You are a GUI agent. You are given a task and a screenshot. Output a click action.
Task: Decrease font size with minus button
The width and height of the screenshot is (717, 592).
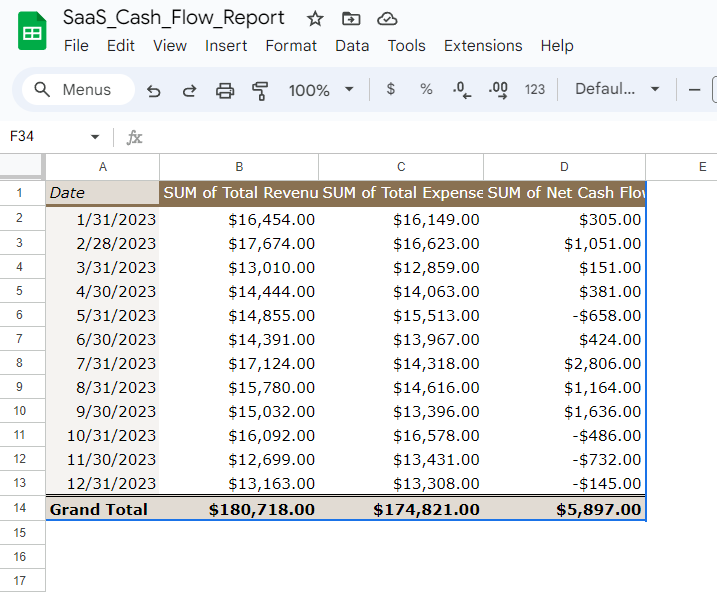694,90
